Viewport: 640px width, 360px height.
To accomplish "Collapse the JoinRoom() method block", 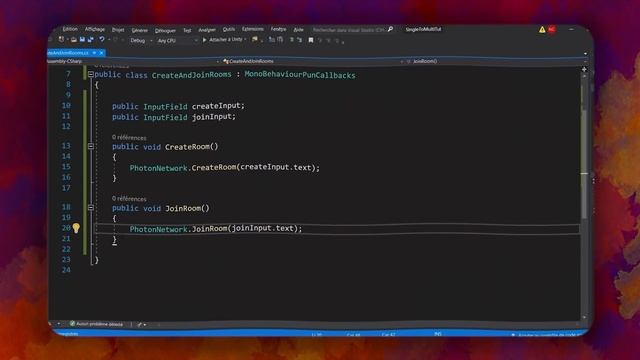I will [91, 207].
